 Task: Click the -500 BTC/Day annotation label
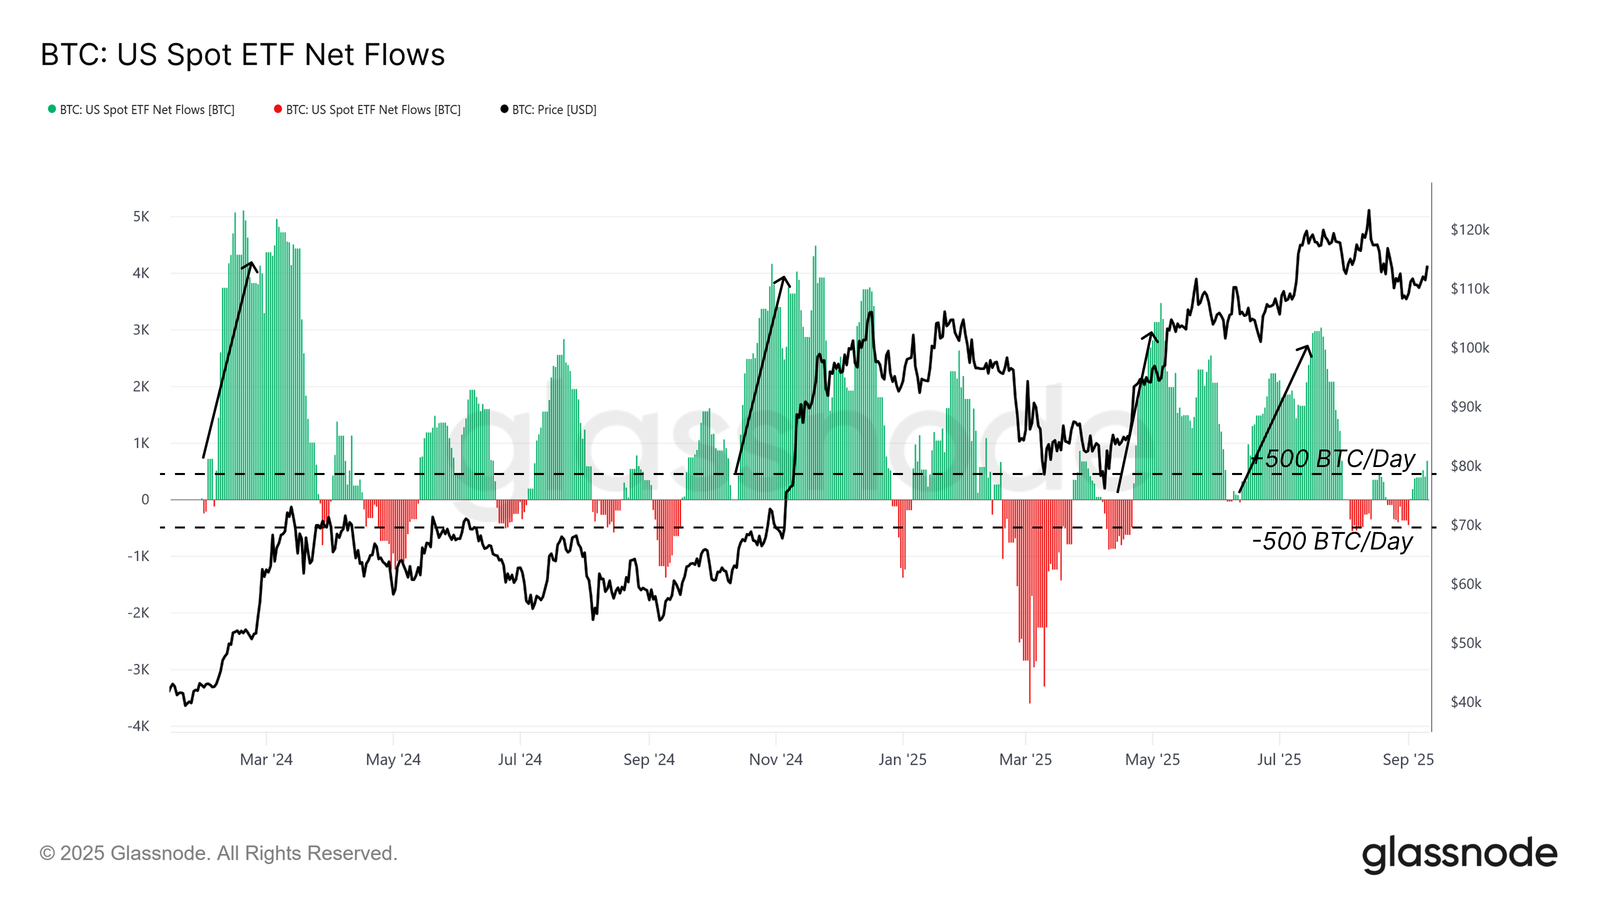1333,541
